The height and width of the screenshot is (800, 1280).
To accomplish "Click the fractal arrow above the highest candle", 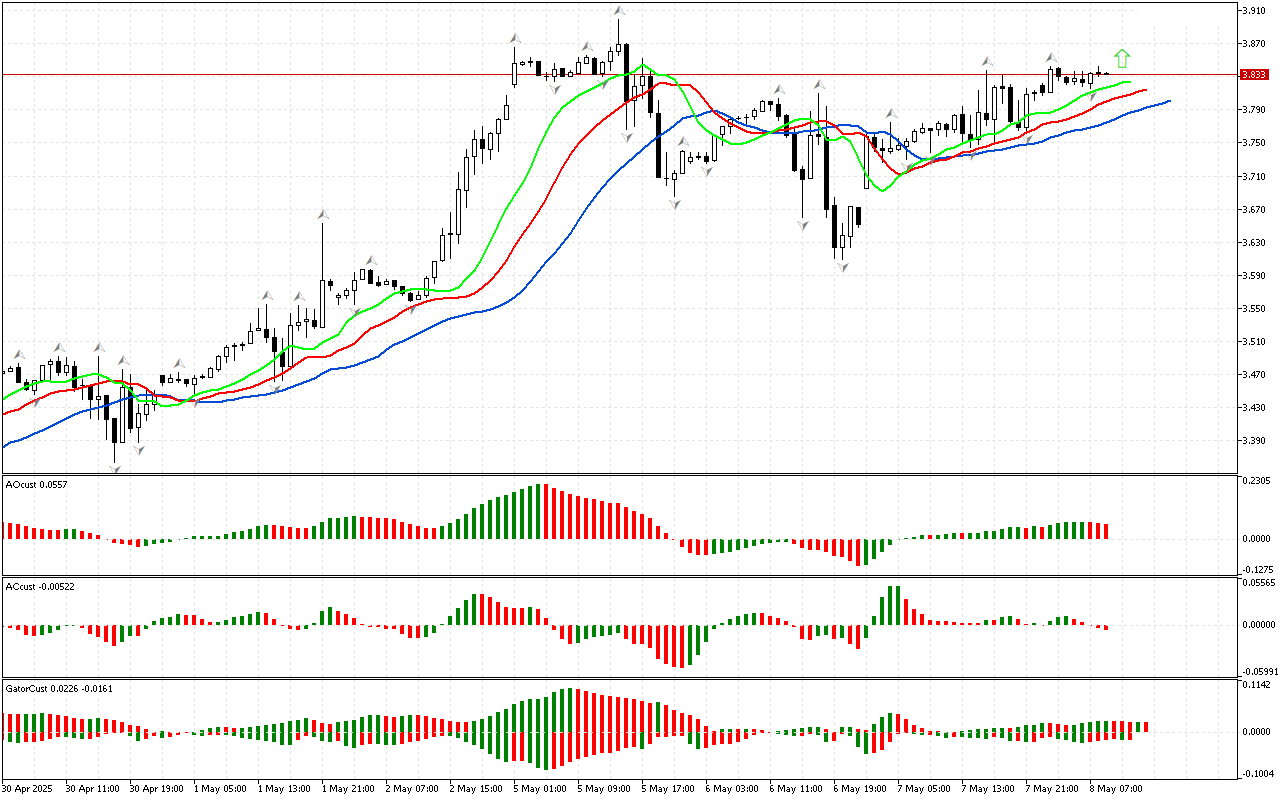I will [619, 11].
